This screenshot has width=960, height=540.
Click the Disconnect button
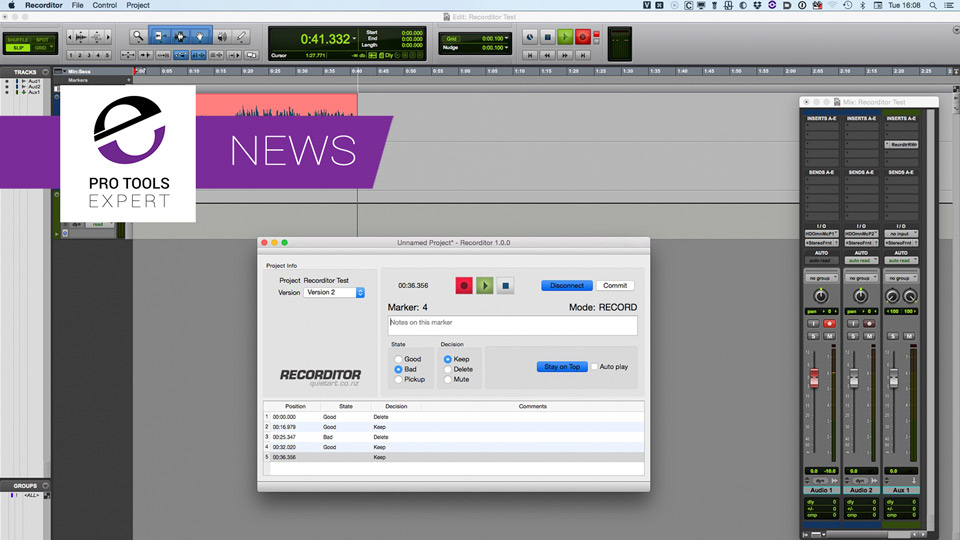566,285
